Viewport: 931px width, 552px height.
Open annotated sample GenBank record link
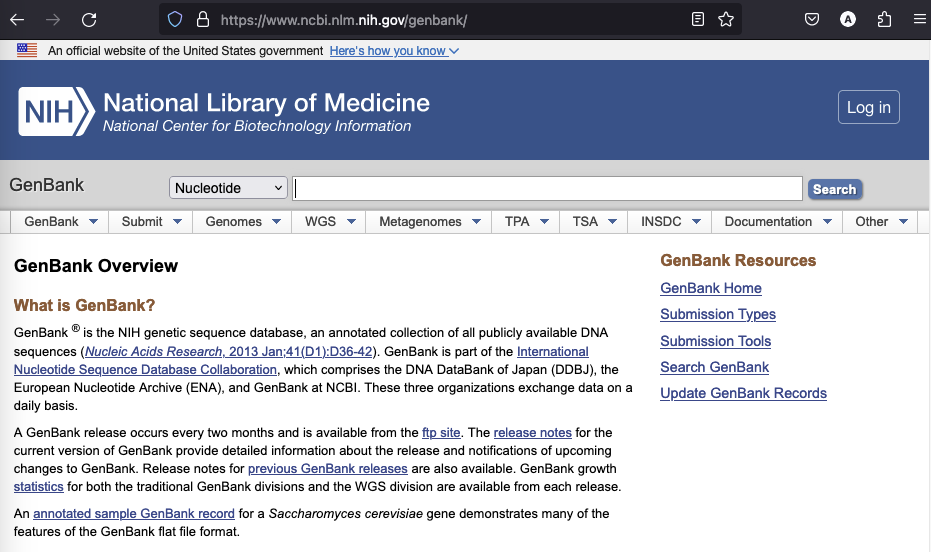click(x=134, y=514)
